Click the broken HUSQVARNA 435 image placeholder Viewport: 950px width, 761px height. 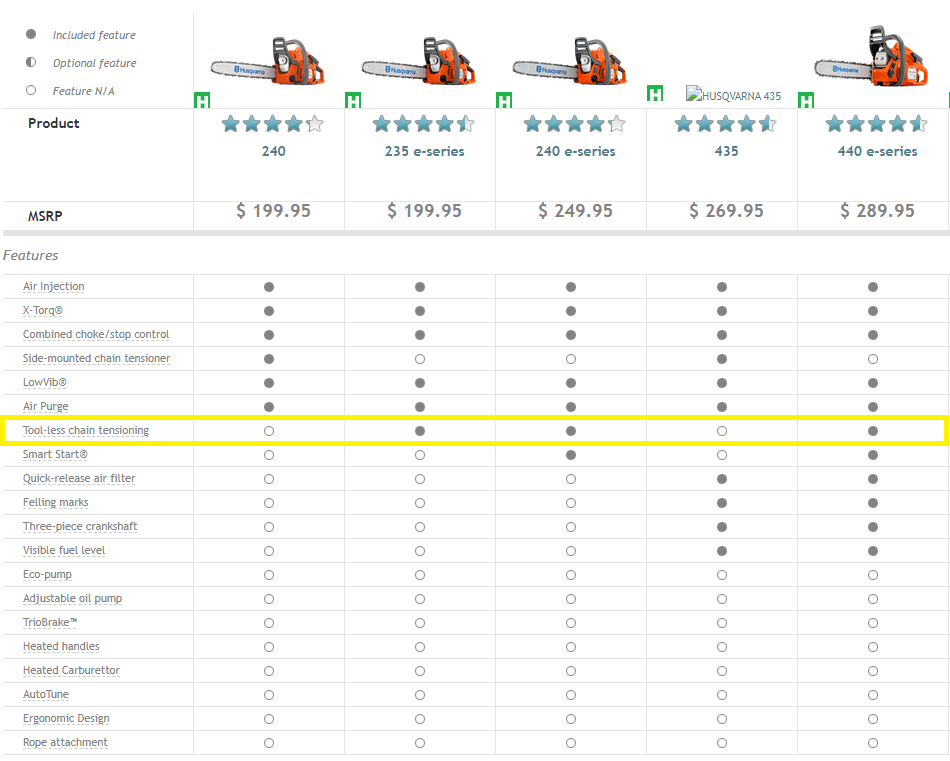click(x=734, y=95)
